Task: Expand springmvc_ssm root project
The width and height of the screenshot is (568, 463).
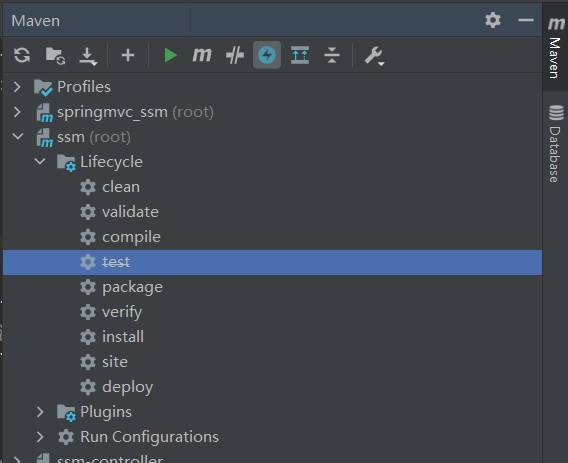Action: 17,112
